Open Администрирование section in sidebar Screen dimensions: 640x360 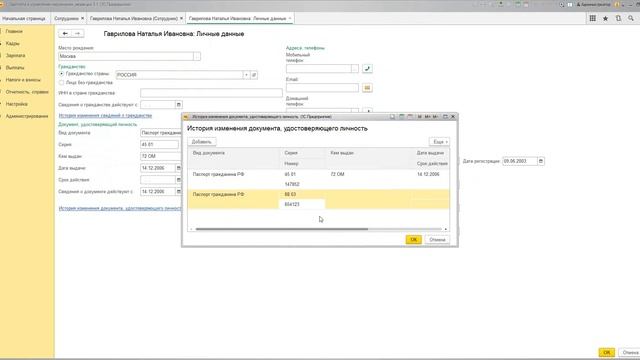(x=27, y=116)
